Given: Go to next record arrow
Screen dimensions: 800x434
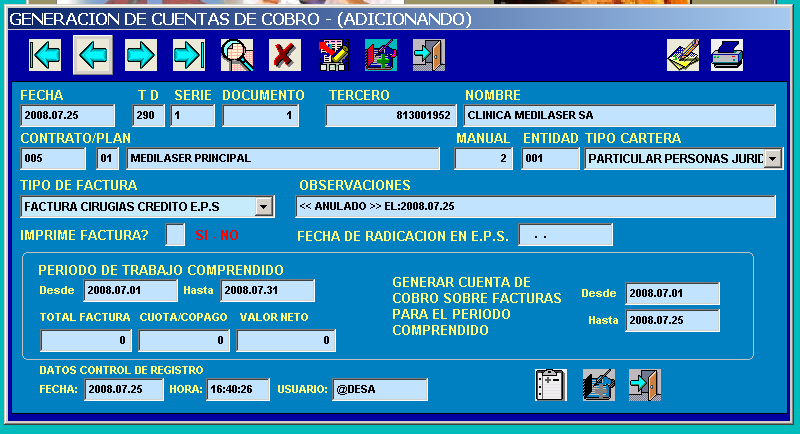Looking at the screenshot, I should pos(141,55).
